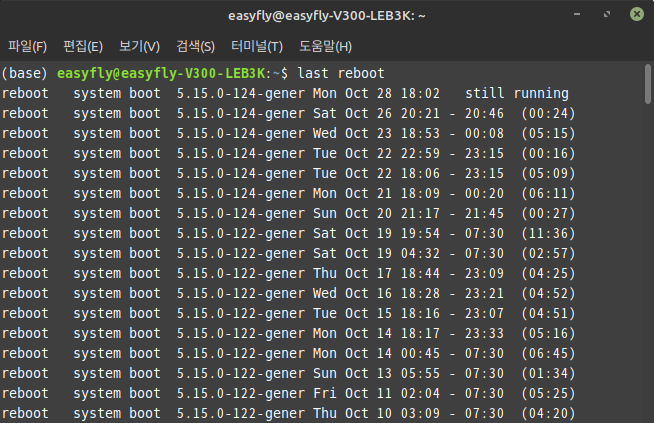
Task: Click "system boot" on the Oct 26 row
Action: tap(117, 113)
